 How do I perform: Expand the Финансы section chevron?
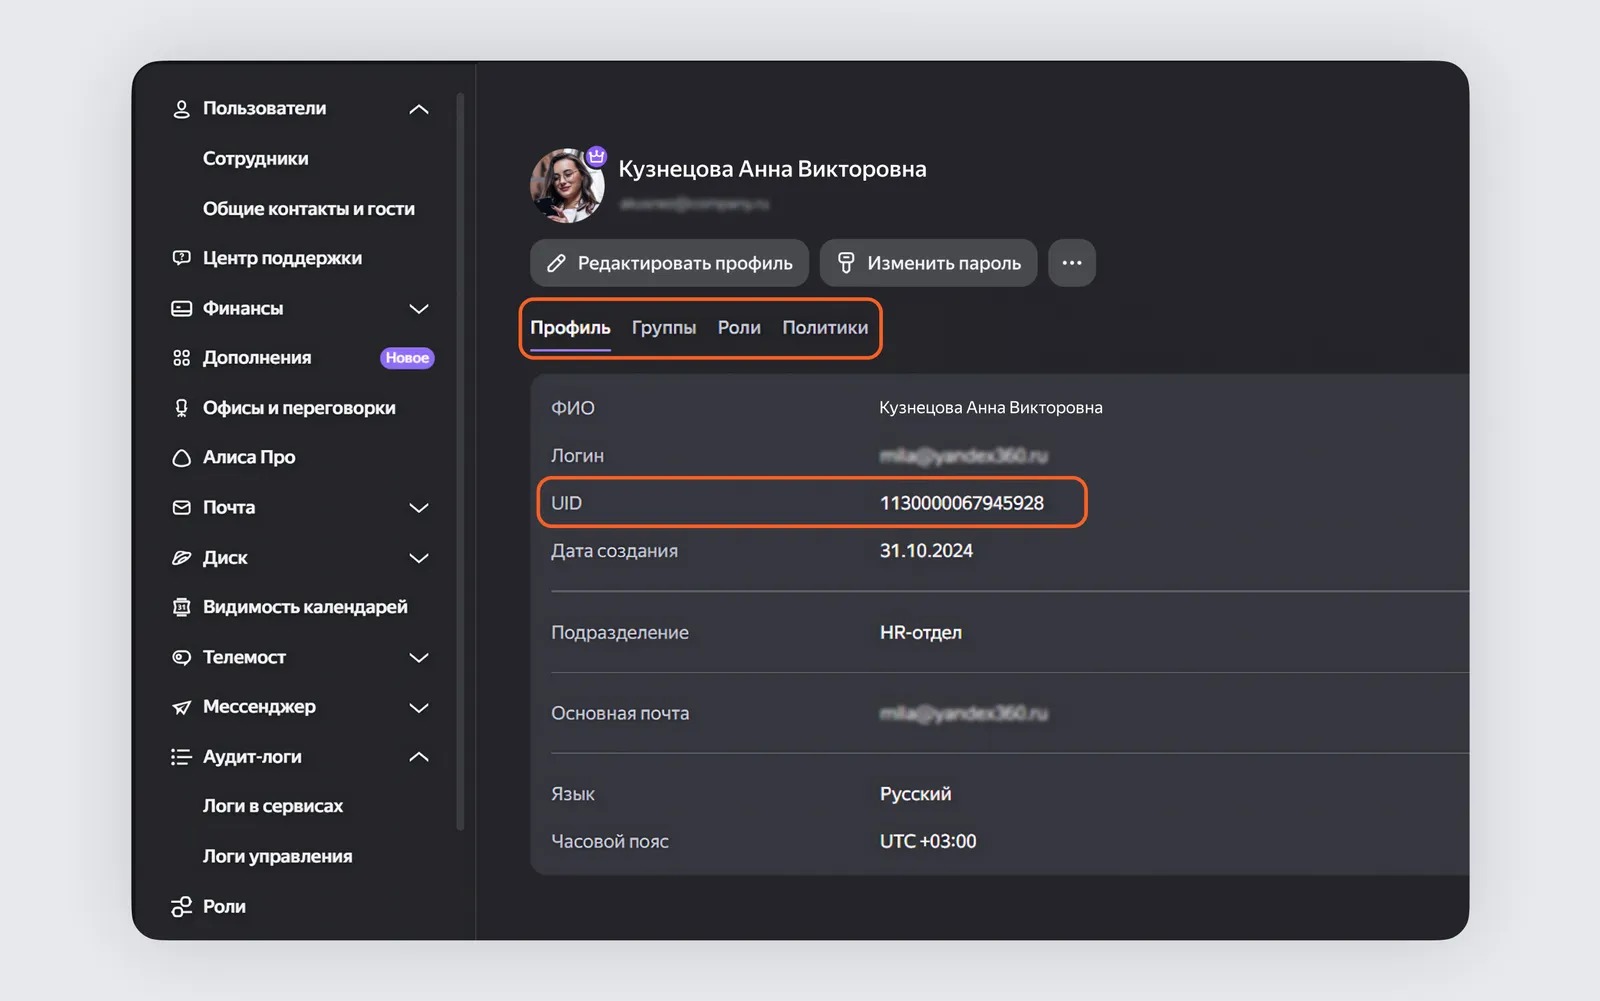419,309
